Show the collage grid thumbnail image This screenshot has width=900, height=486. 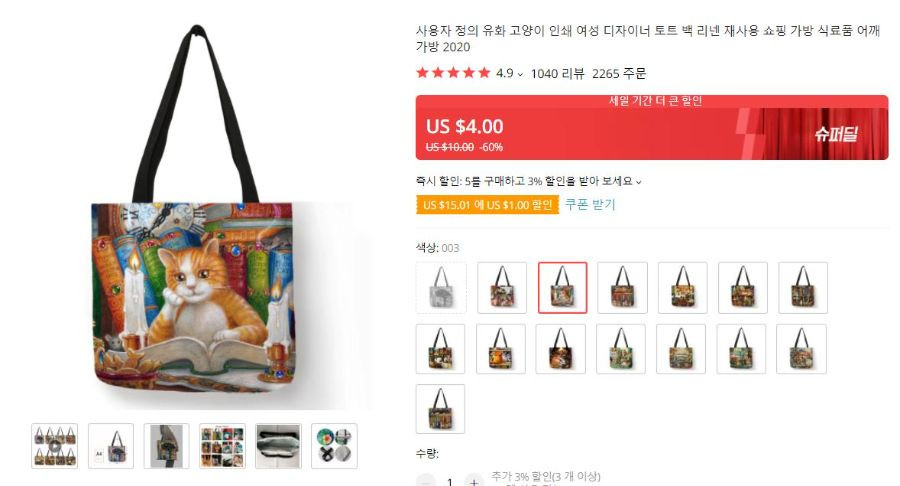click(223, 446)
